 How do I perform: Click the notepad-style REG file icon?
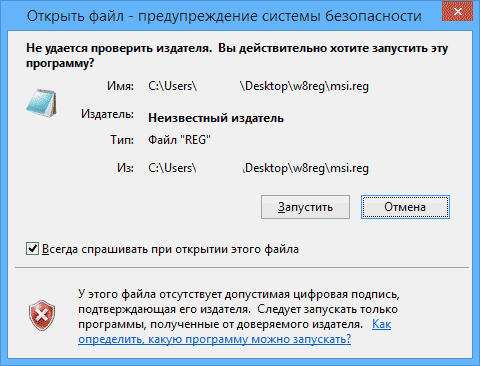click(41, 103)
